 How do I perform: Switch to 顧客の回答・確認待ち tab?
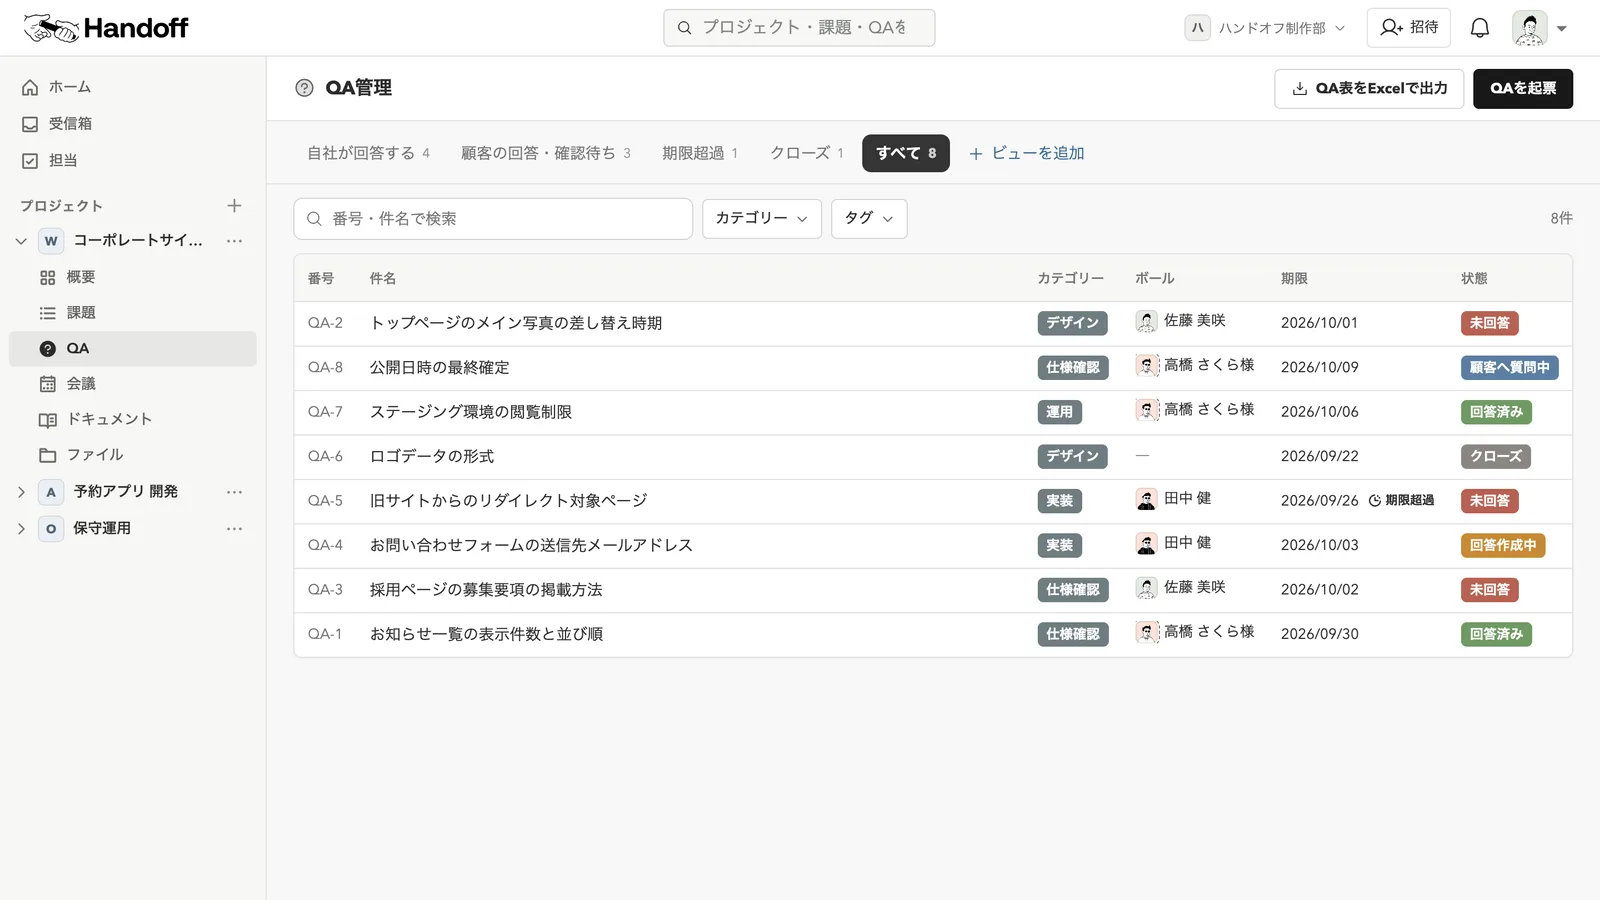tap(546, 153)
